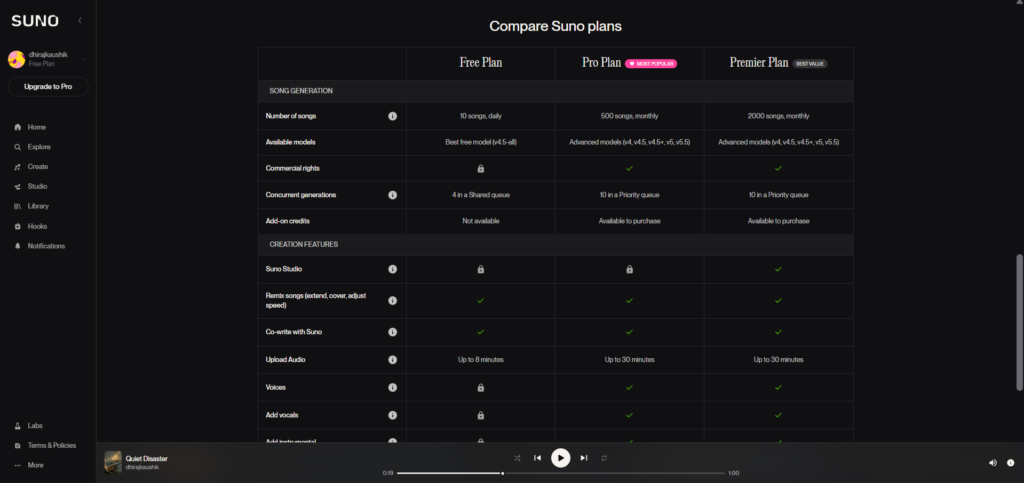Image resolution: width=1024 pixels, height=483 pixels.
Task: Click the Studio icon in sidebar
Action: coord(18,187)
